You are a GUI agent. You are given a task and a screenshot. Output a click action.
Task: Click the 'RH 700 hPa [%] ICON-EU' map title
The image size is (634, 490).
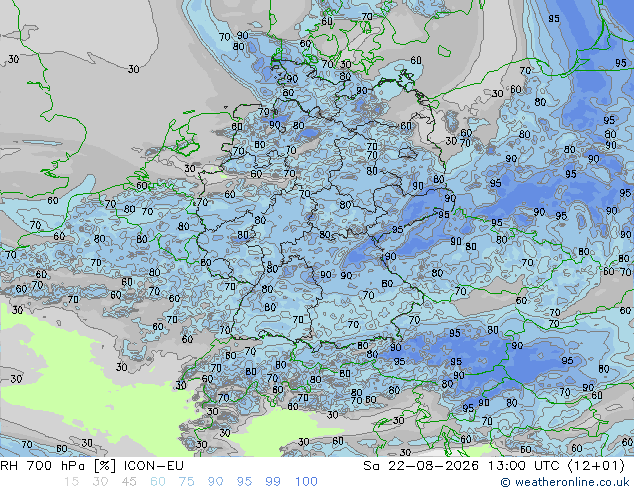tap(92, 466)
